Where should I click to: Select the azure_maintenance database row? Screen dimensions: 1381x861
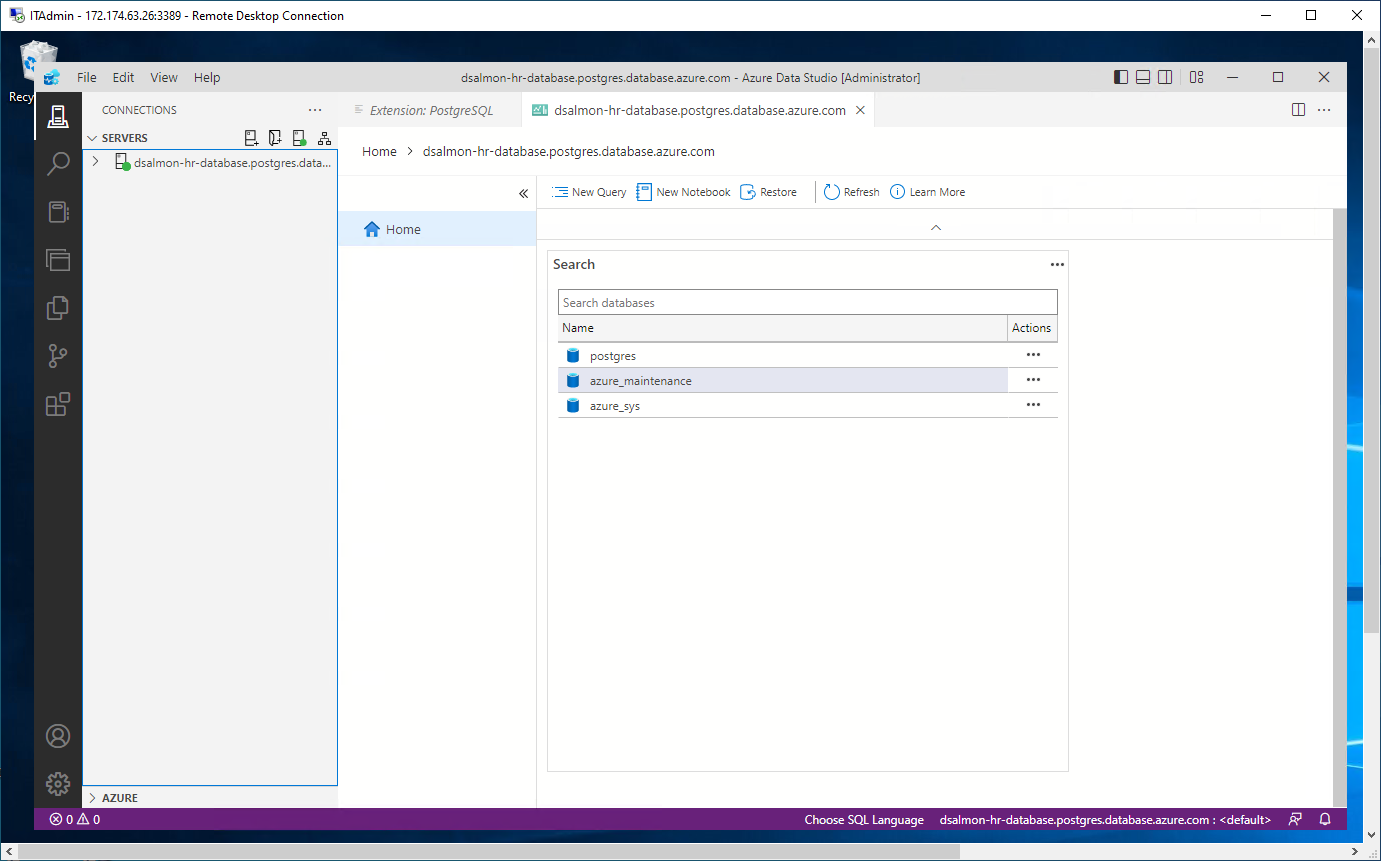(x=807, y=380)
